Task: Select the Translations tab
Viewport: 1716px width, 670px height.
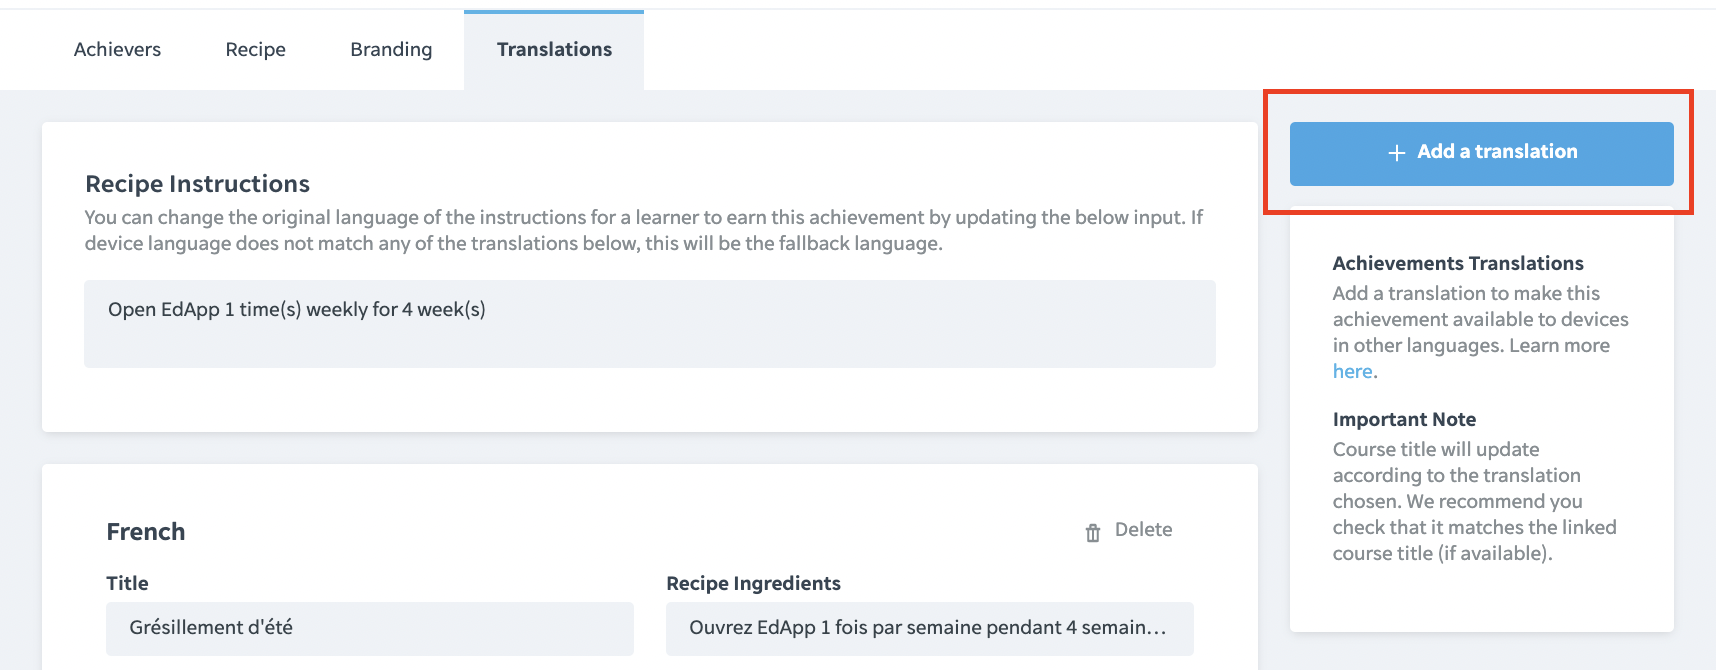Action: pyautogui.click(x=554, y=50)
